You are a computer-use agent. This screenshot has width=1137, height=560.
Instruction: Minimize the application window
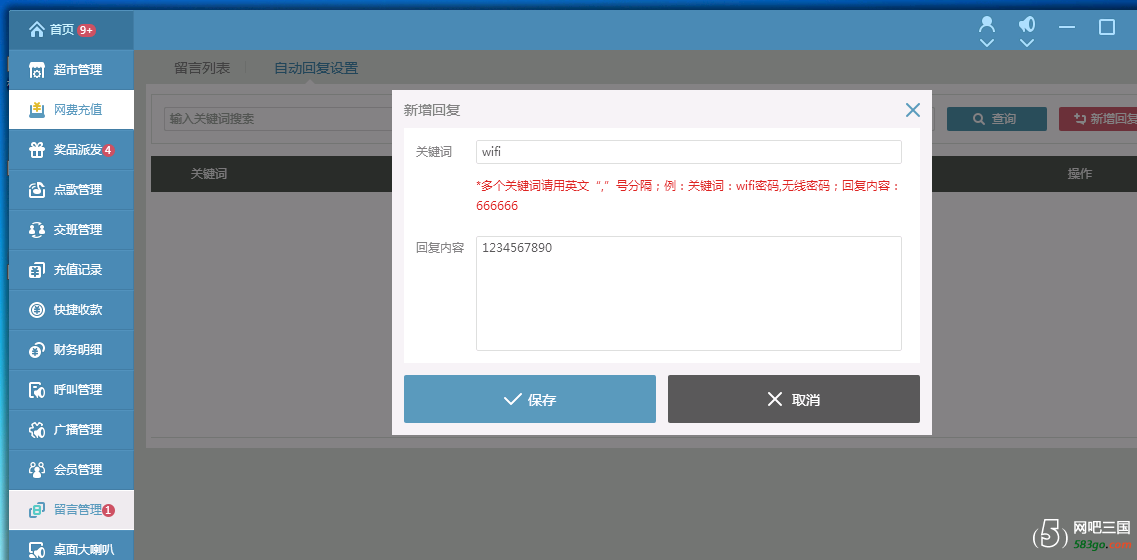[1067, 27]
